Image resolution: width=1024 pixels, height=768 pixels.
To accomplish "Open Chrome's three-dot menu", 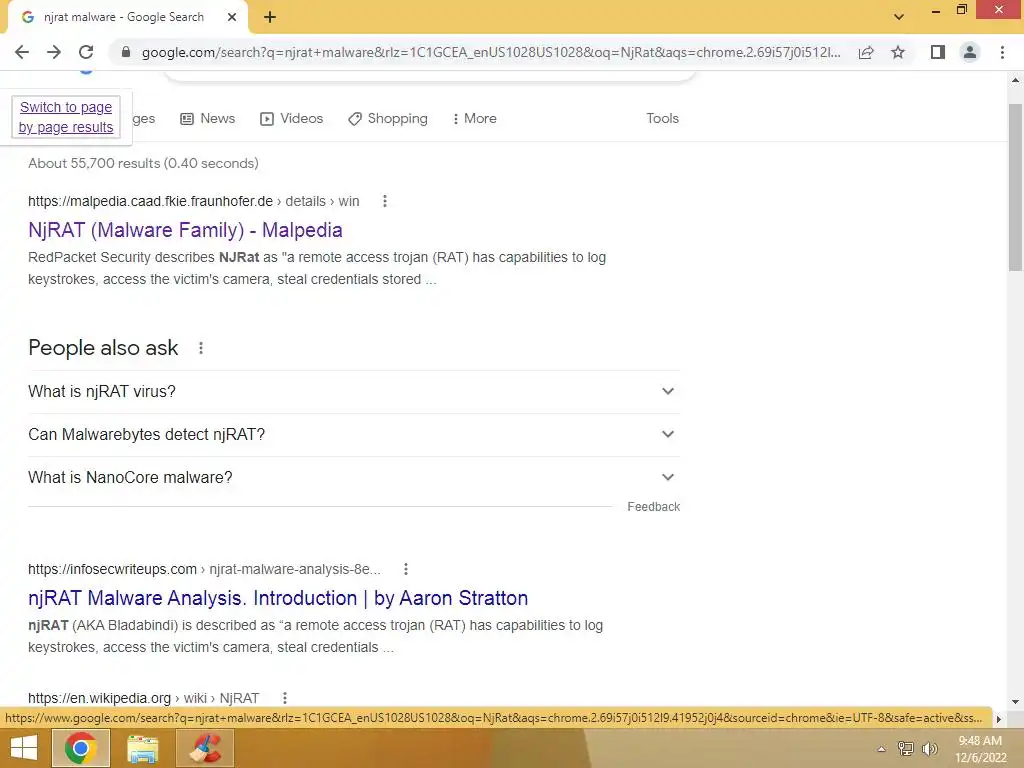I will tap(1002, 52).
